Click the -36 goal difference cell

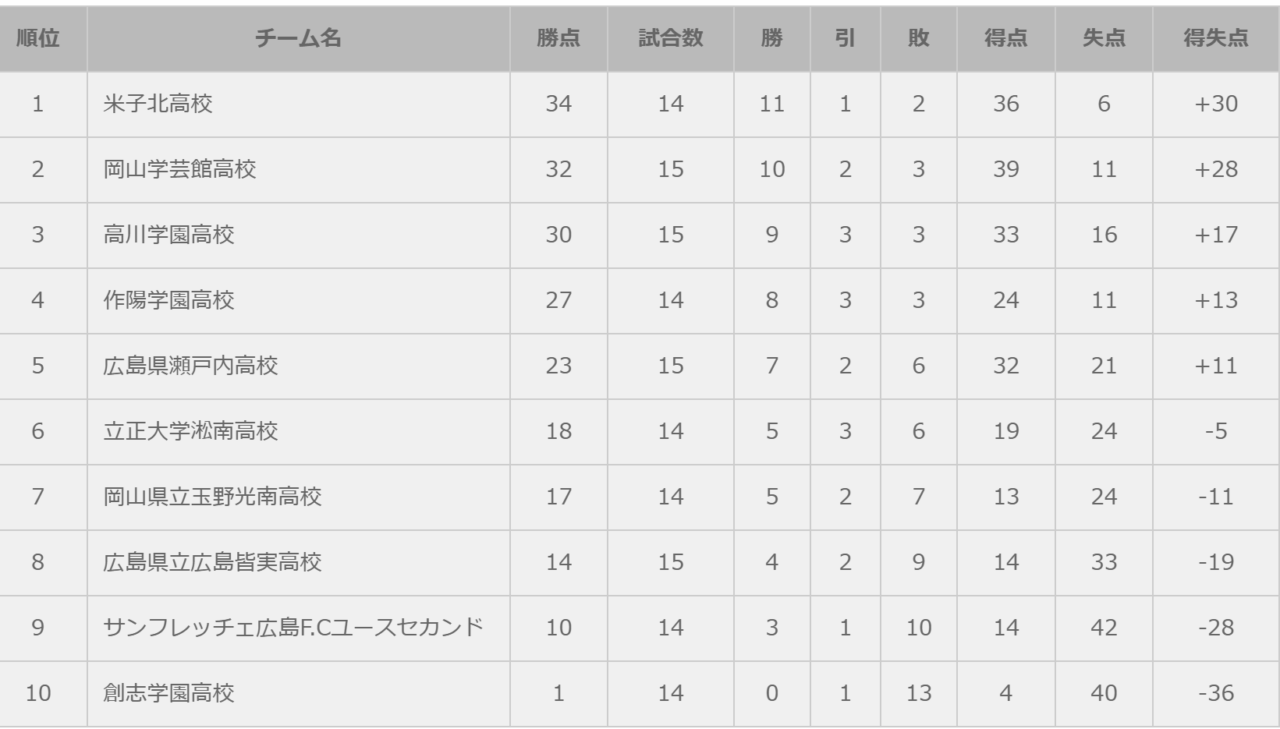coord(1215,693)
